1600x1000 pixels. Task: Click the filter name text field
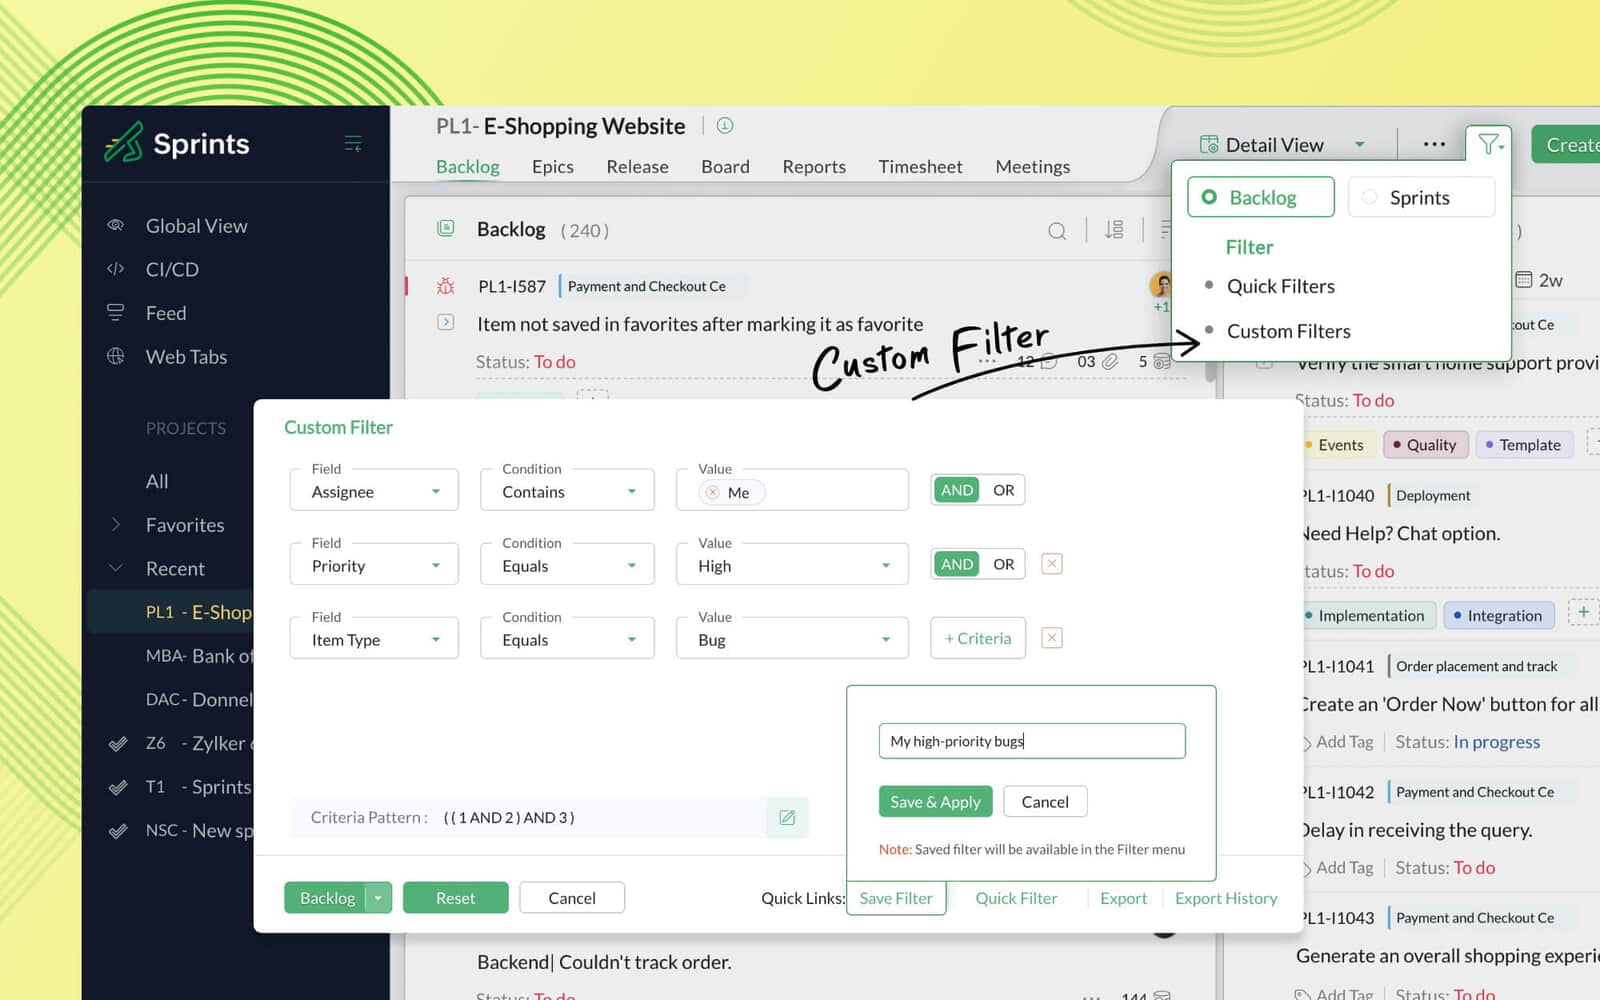(1031, 741)
